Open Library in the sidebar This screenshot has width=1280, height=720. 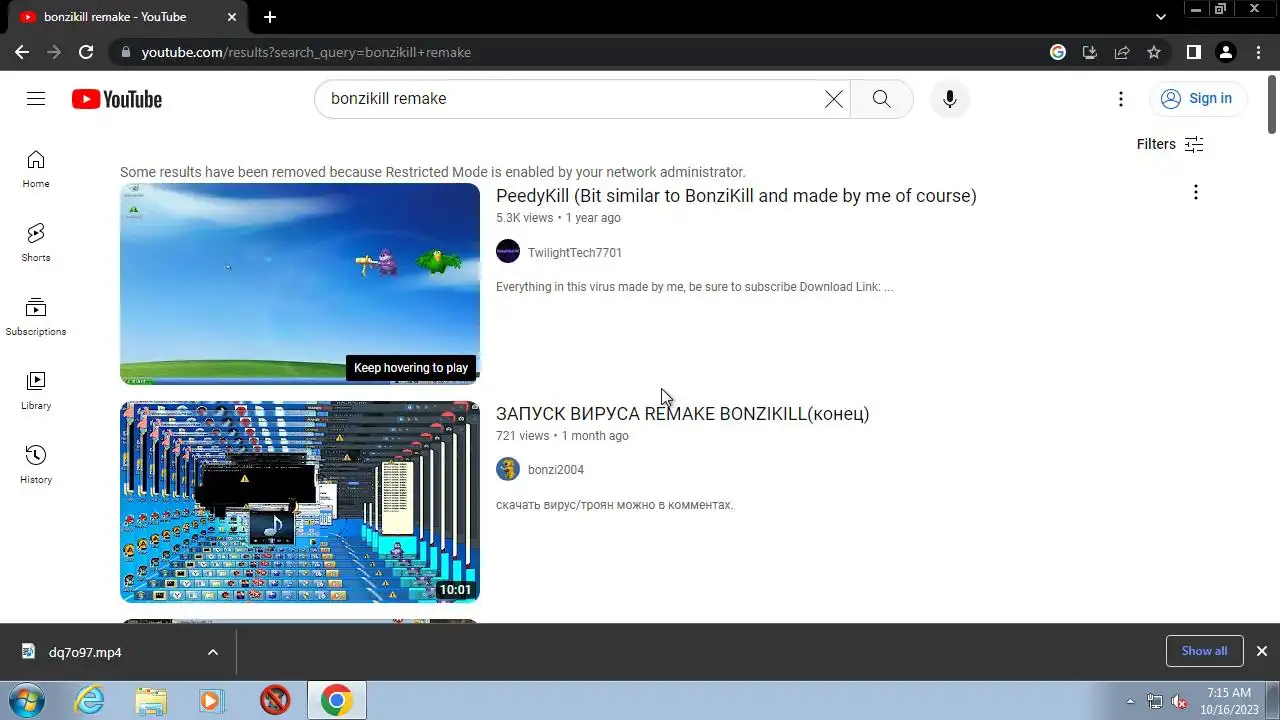coord(36,391)
